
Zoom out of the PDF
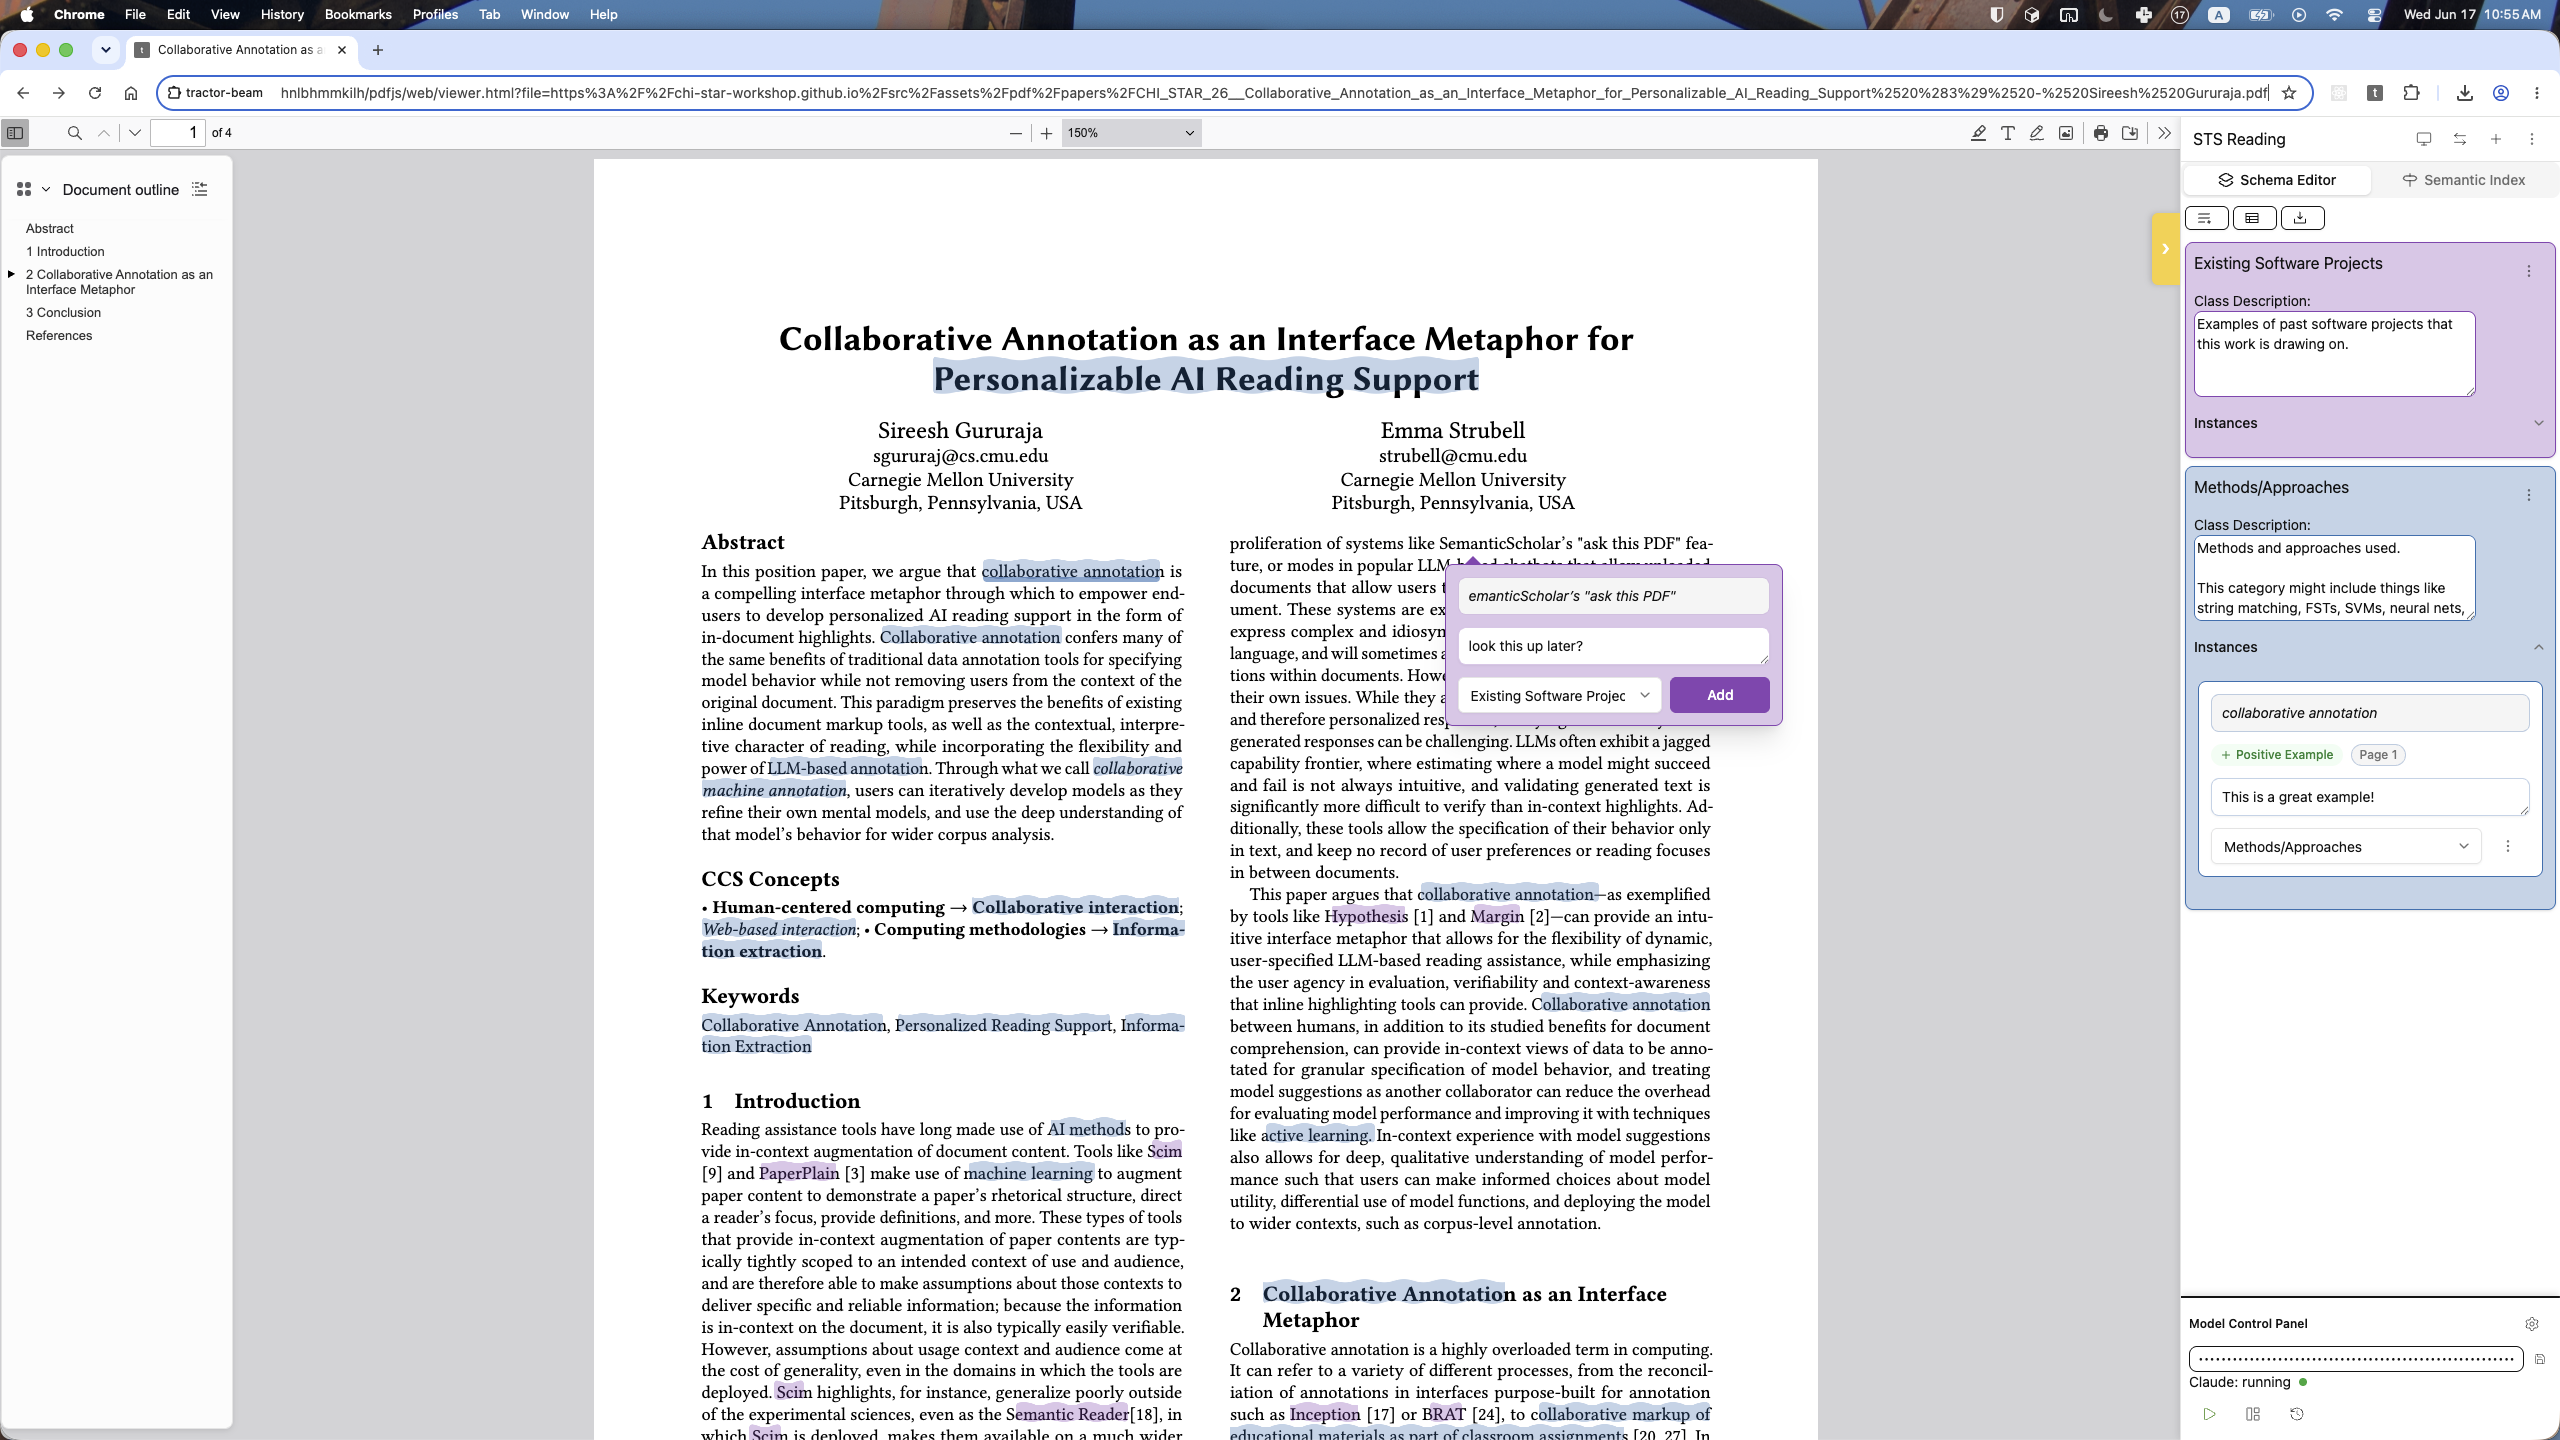1016,133
